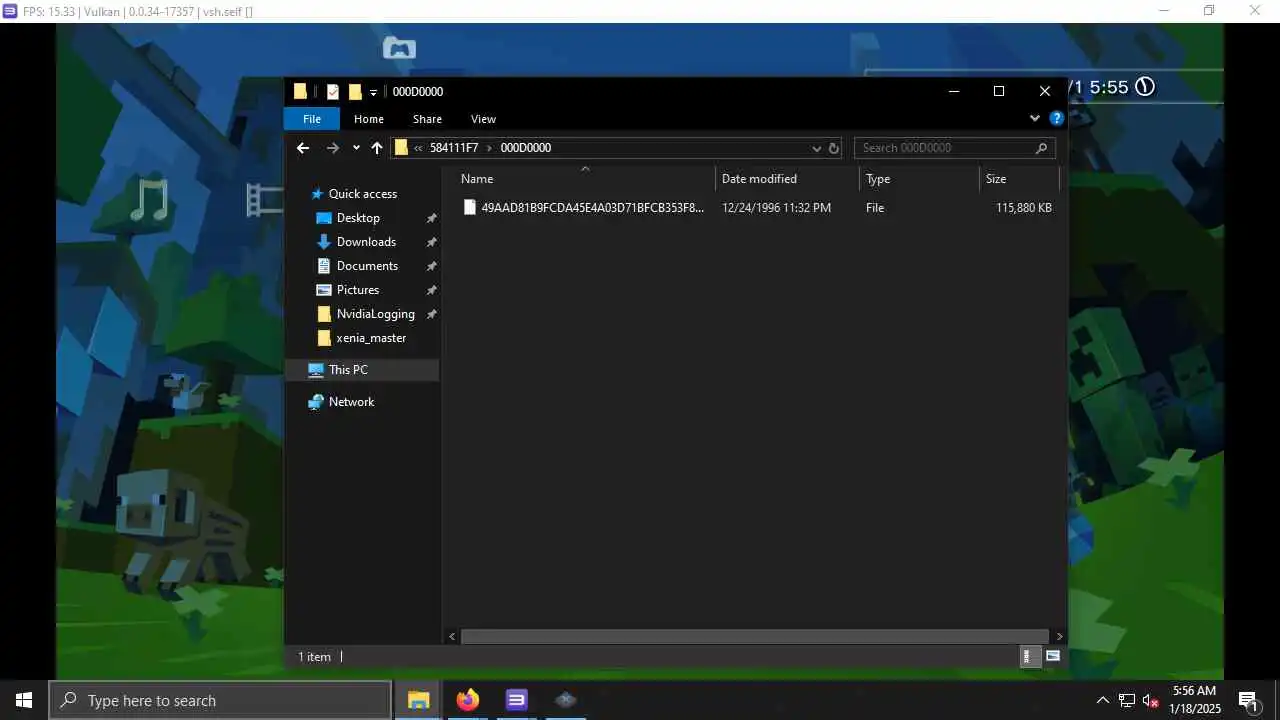Click the file's 12/24/1996 11:32 PM date

coord(776,208)
